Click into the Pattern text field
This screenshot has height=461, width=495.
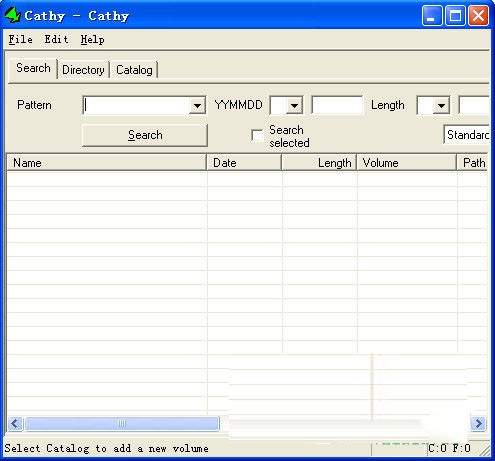pos(136,105)
